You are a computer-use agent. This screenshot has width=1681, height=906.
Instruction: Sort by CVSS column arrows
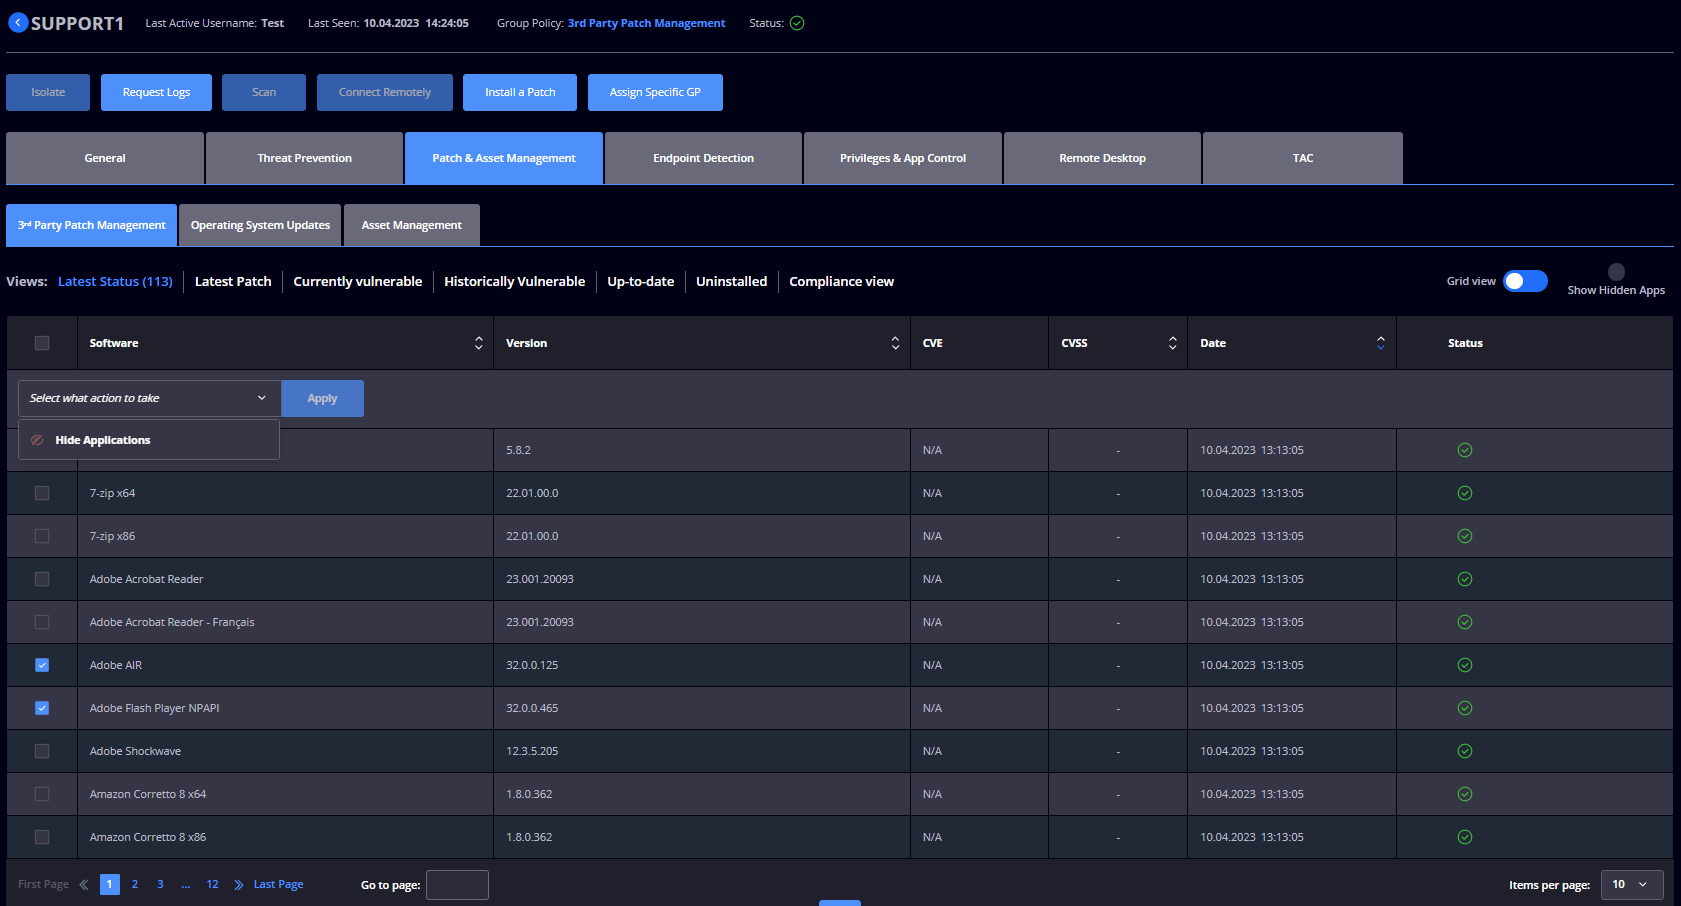1173,343
